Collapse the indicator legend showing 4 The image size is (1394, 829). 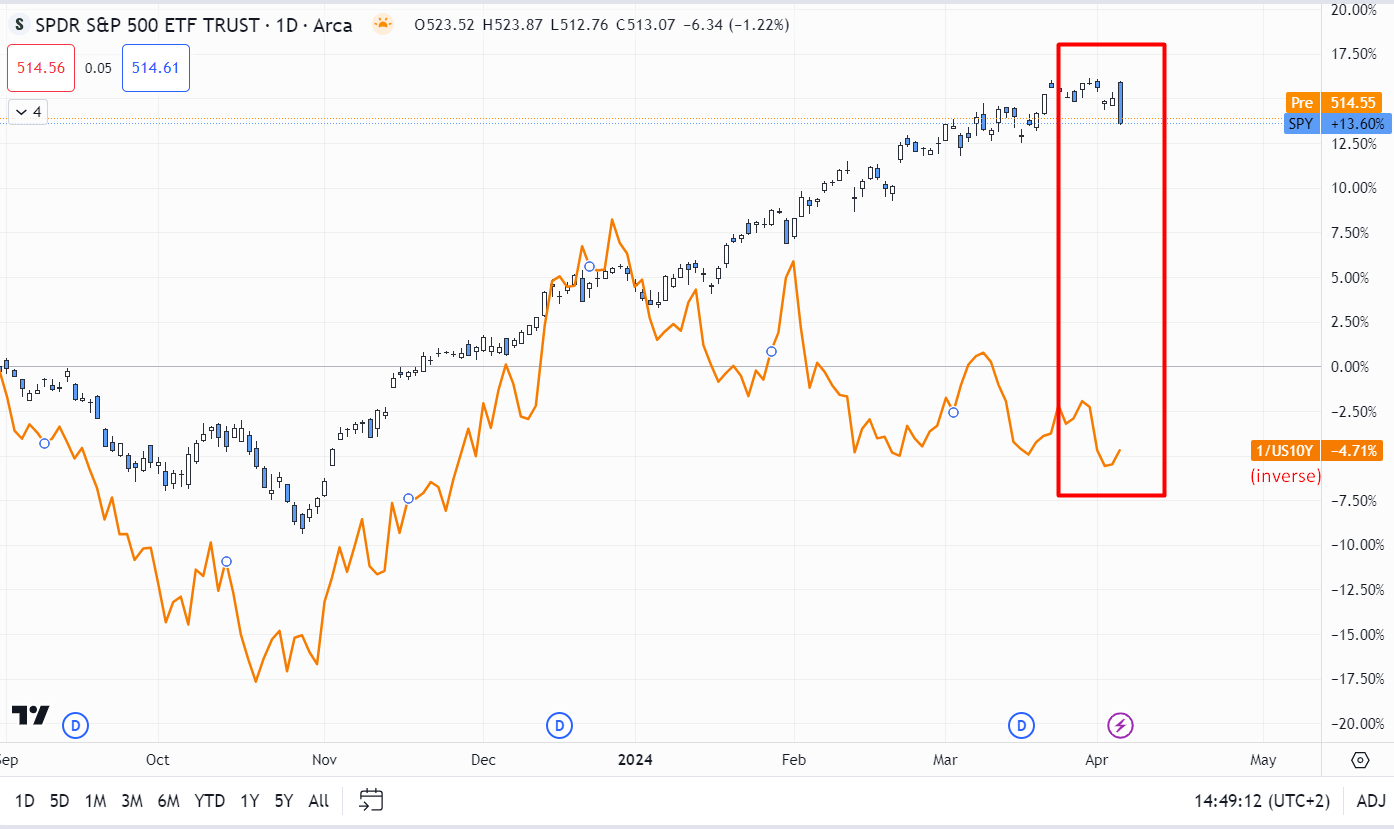tap(27, 111)
